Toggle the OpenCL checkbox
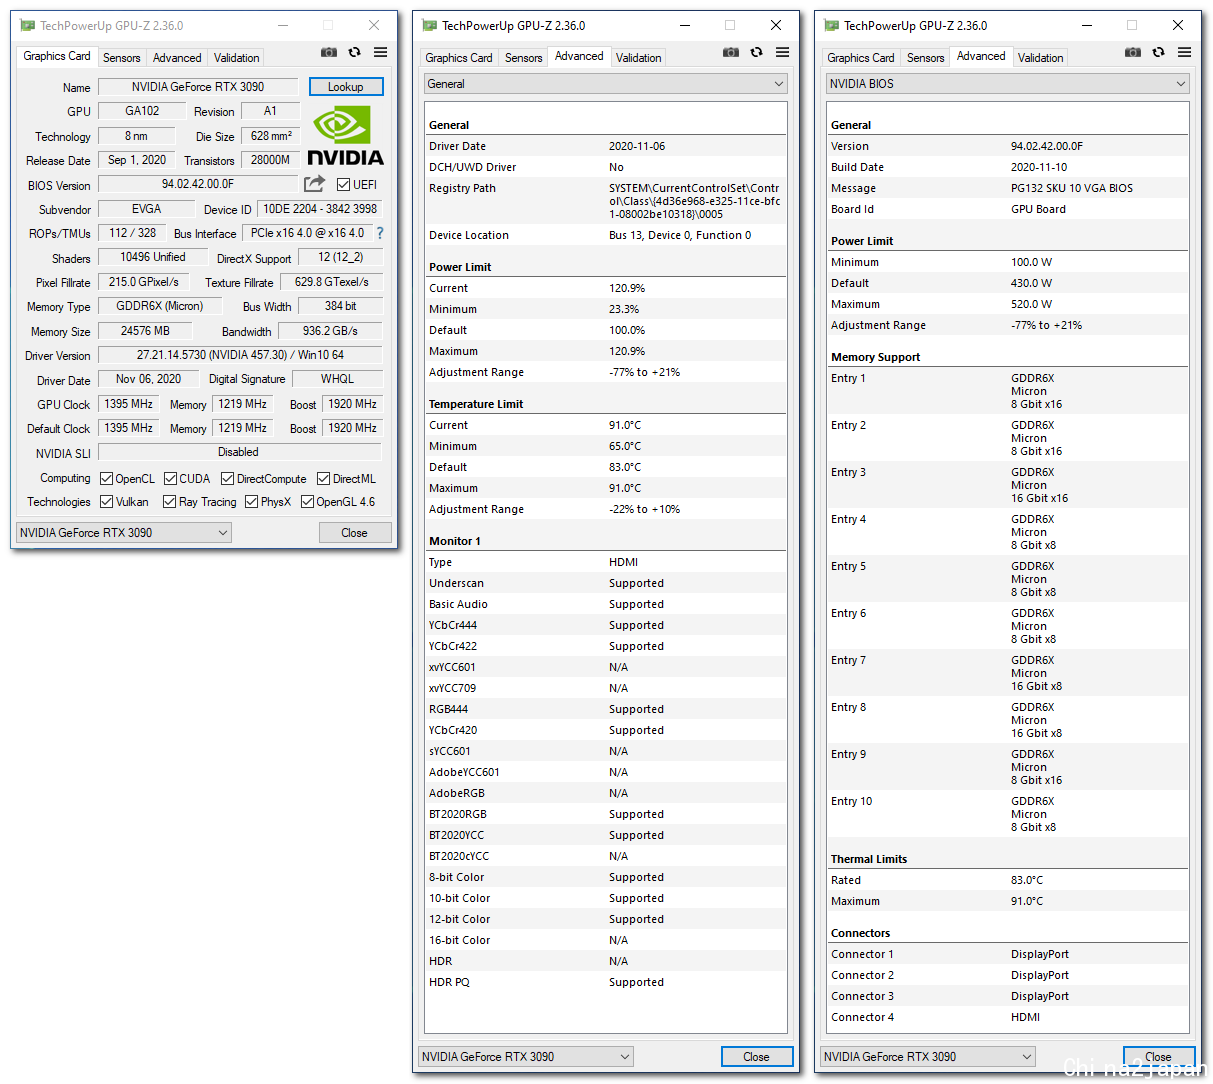Viewport: 1213px width, 1084px height. pos(106,478)
